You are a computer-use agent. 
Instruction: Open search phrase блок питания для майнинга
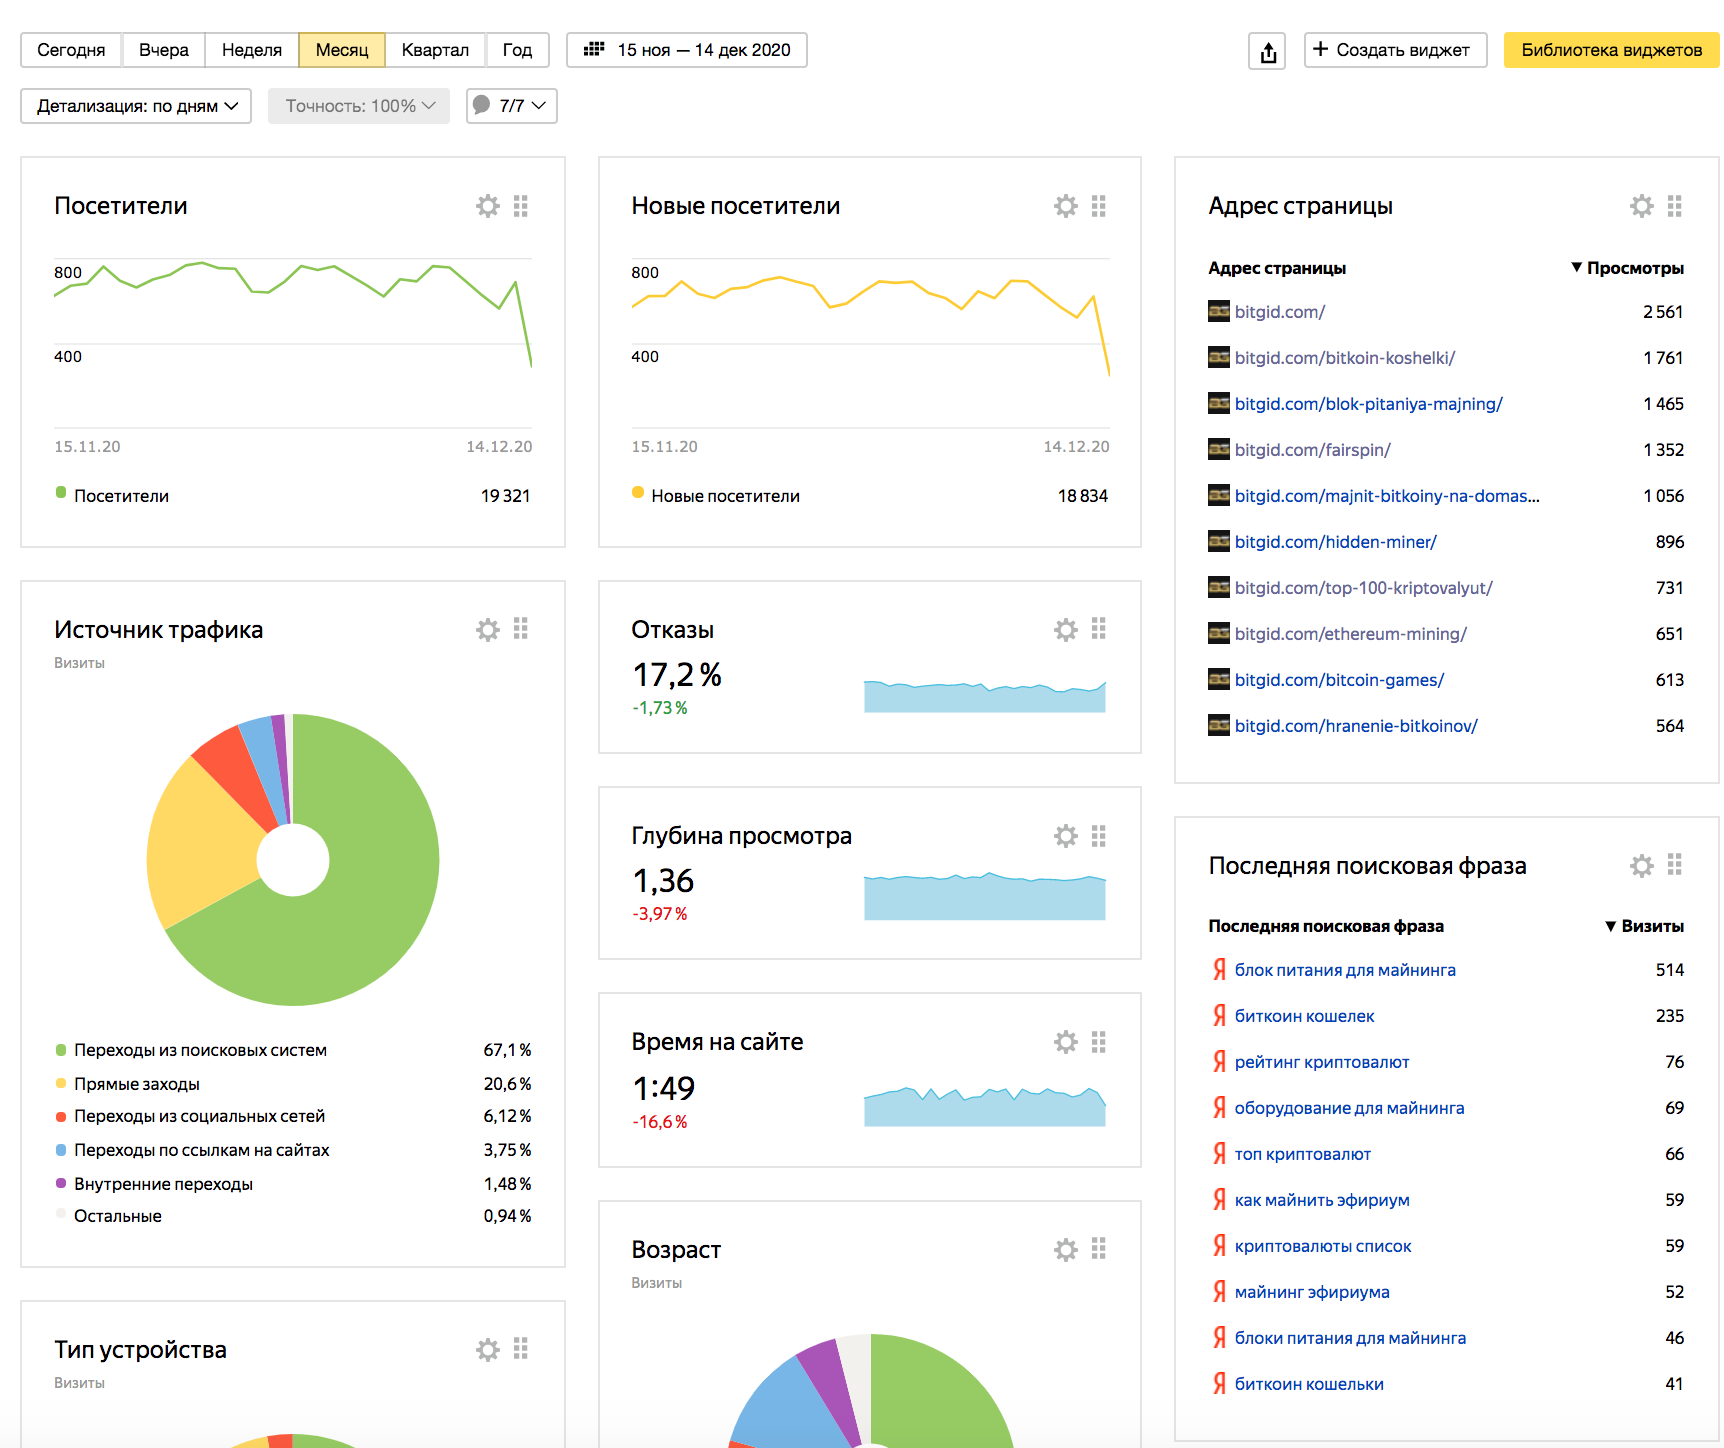[x=1345, y=970]
